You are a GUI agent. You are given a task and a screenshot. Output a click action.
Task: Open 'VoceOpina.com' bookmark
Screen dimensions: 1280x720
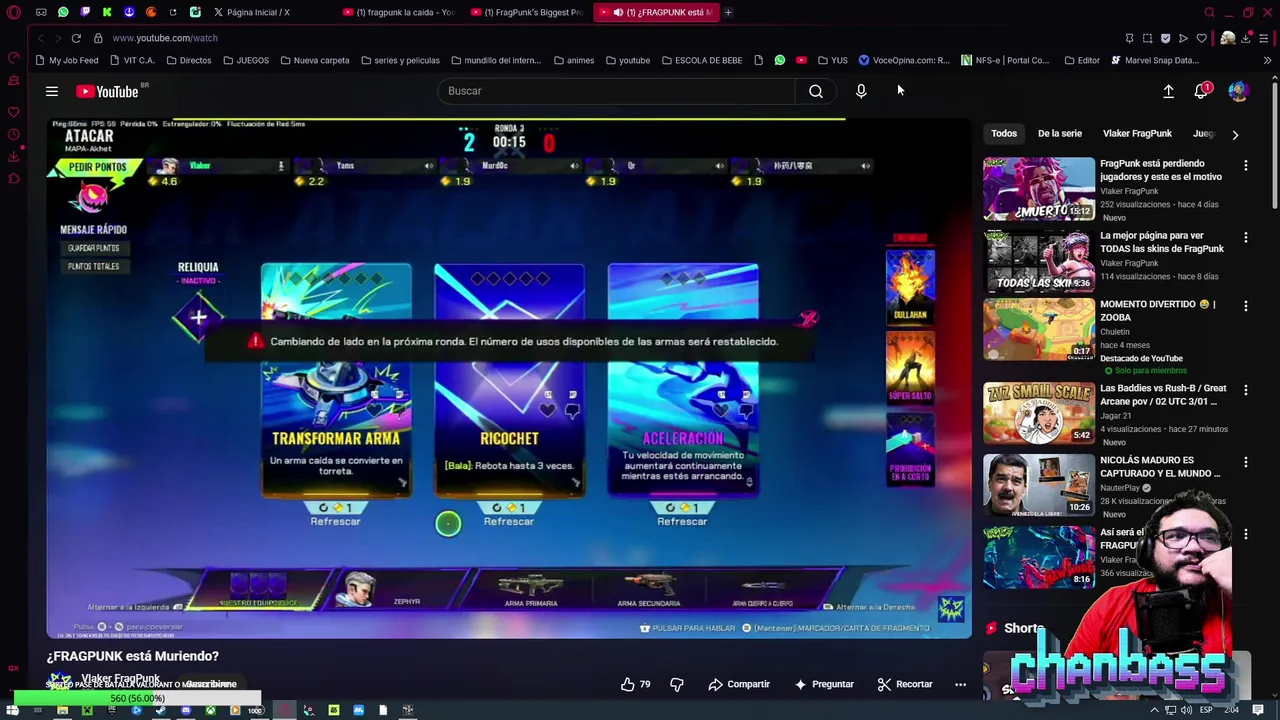(904, 60)
